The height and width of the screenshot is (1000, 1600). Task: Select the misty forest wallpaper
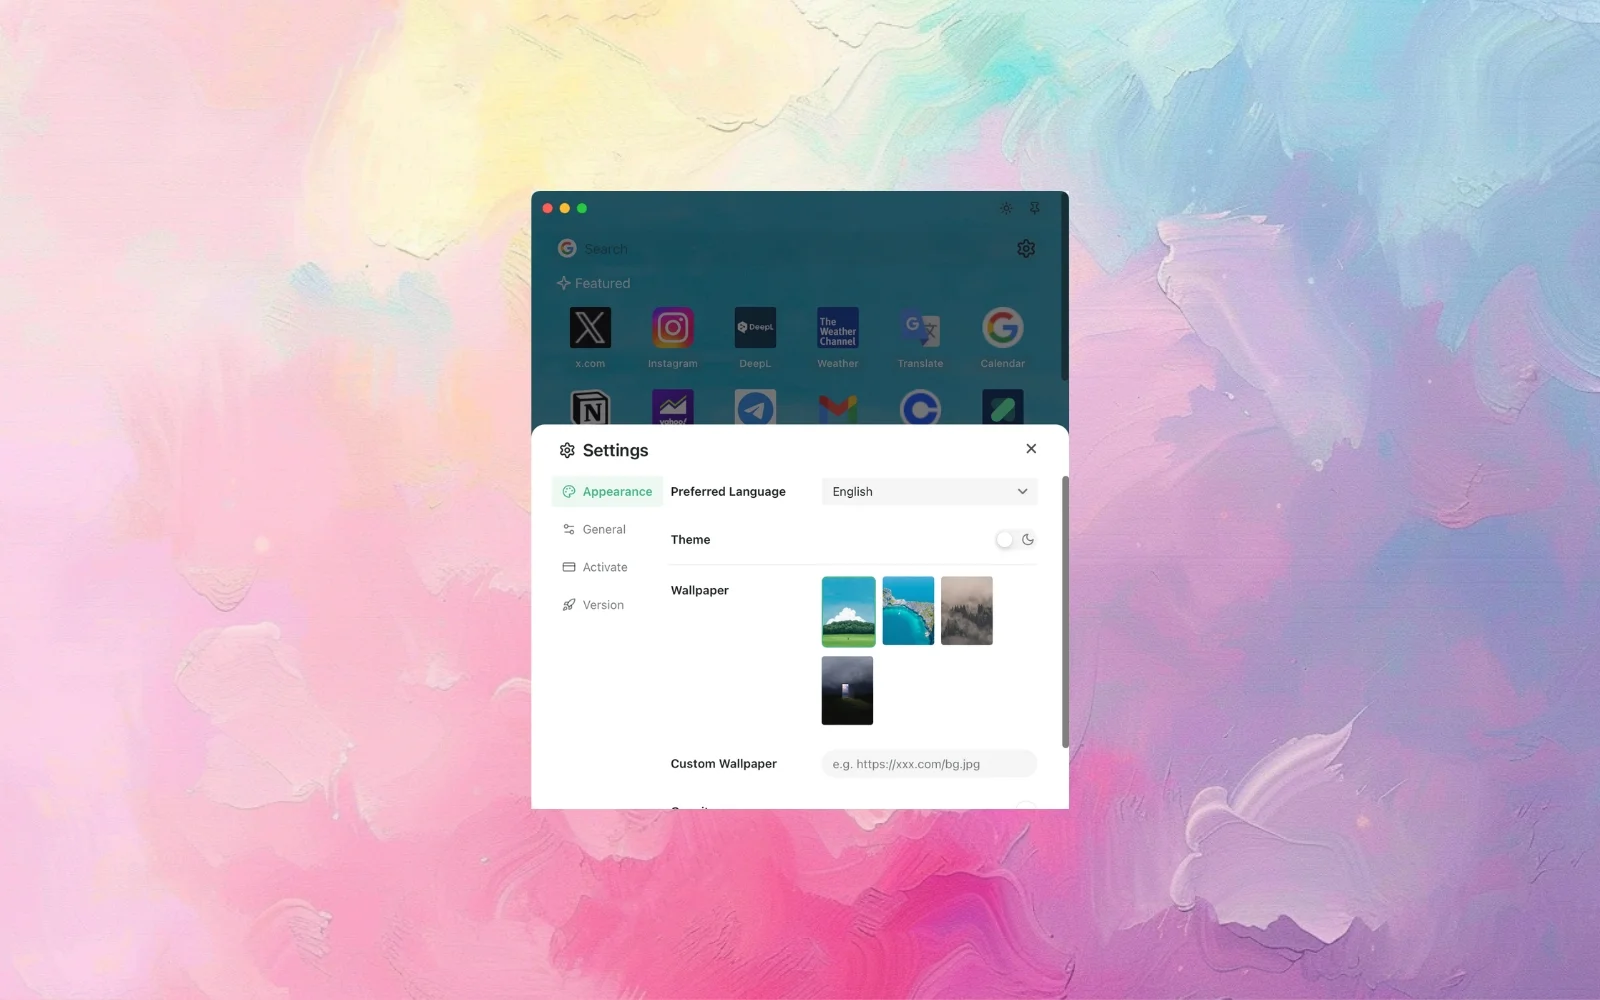(966, 610)
